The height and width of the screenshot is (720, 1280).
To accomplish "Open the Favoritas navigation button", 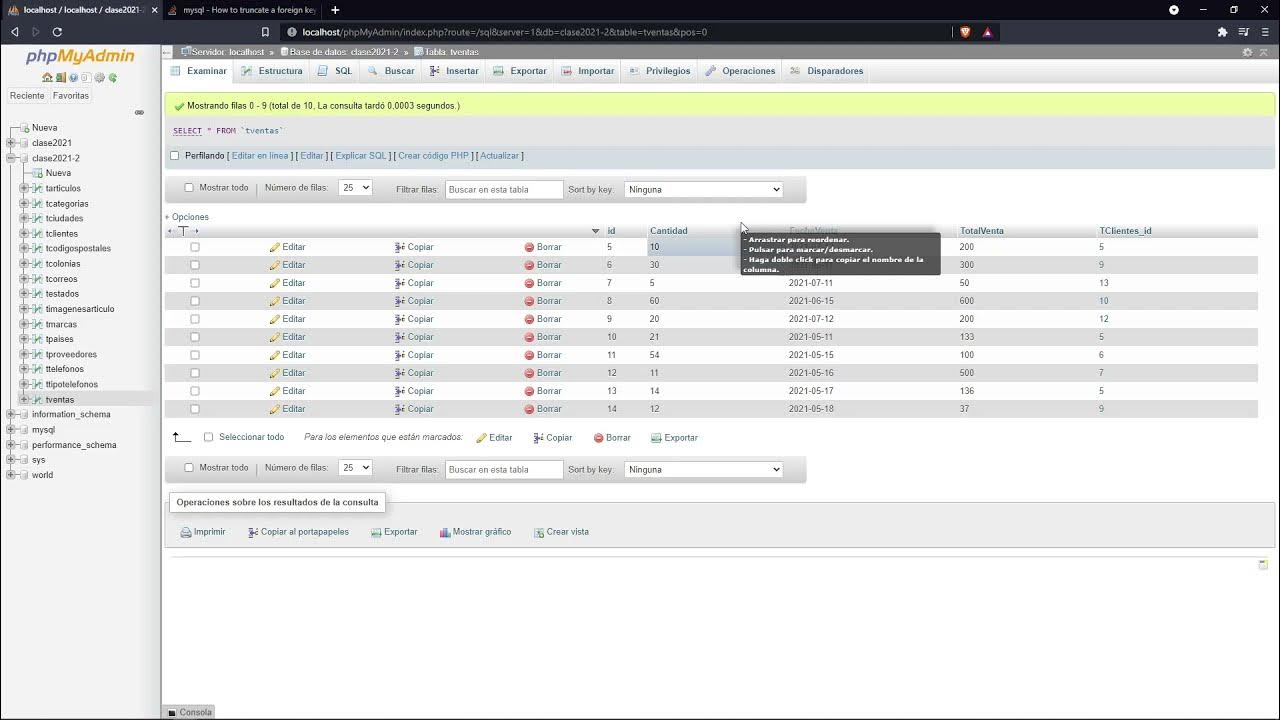I will point(71,96).
